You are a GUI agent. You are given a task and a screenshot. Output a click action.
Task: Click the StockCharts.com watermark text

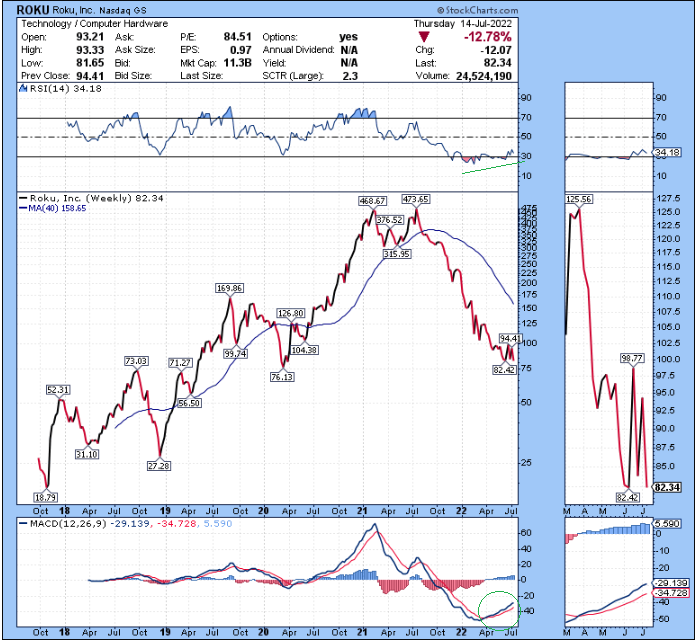click(478, 10)
